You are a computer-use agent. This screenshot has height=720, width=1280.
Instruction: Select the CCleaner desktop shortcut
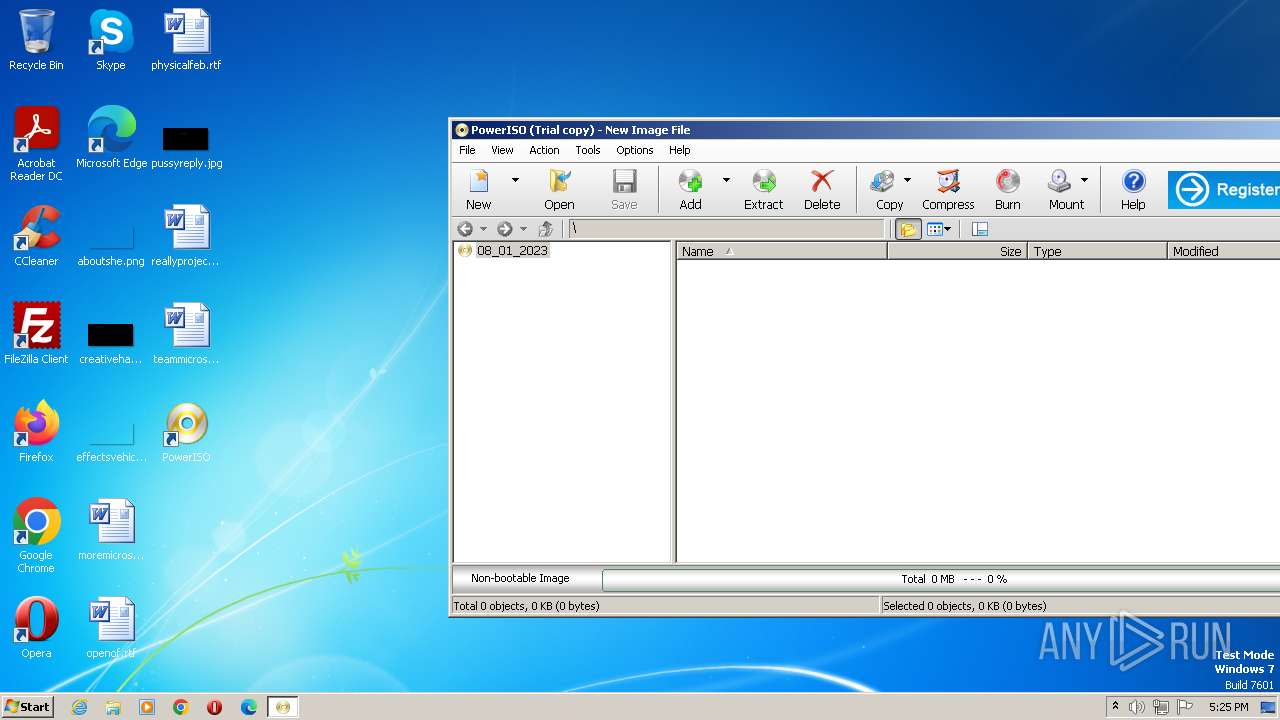click(36, 236)
